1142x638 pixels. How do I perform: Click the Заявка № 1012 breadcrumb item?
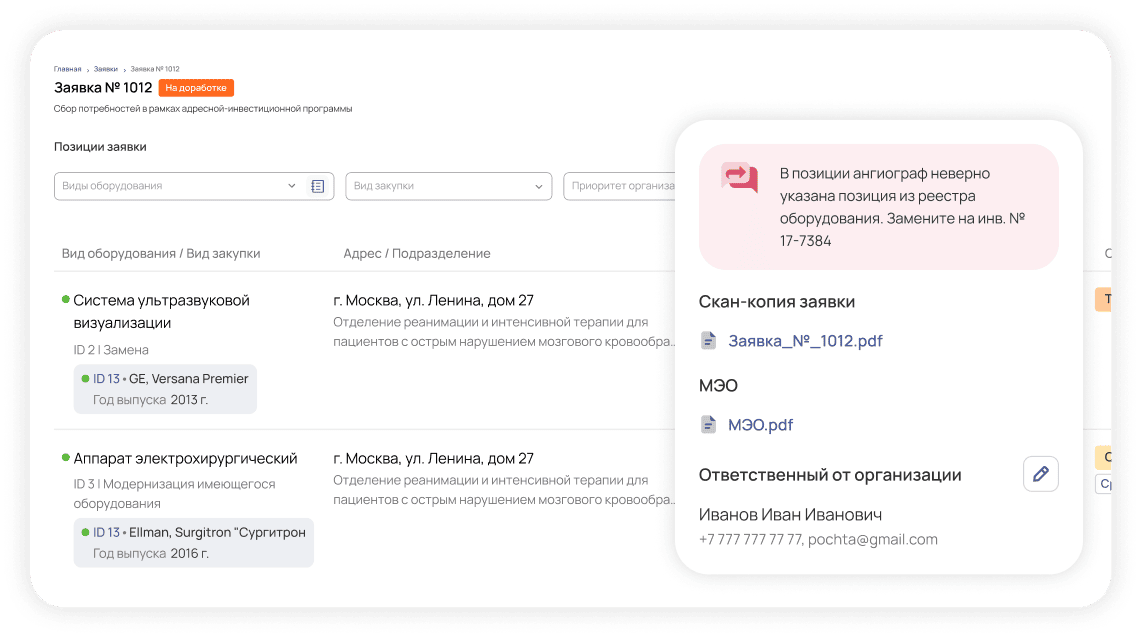click(155, 69)
